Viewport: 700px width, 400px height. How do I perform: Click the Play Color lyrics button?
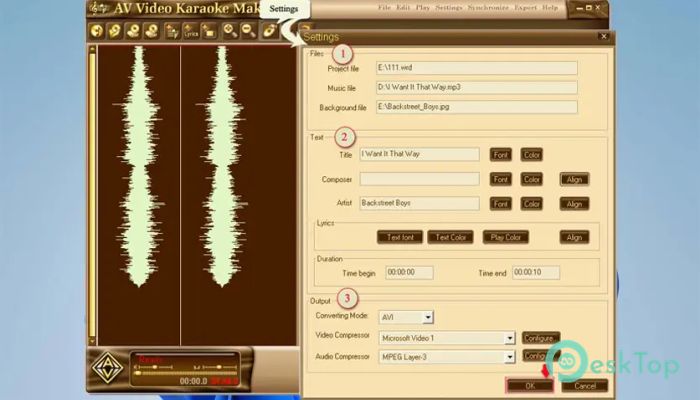[505, 237]
